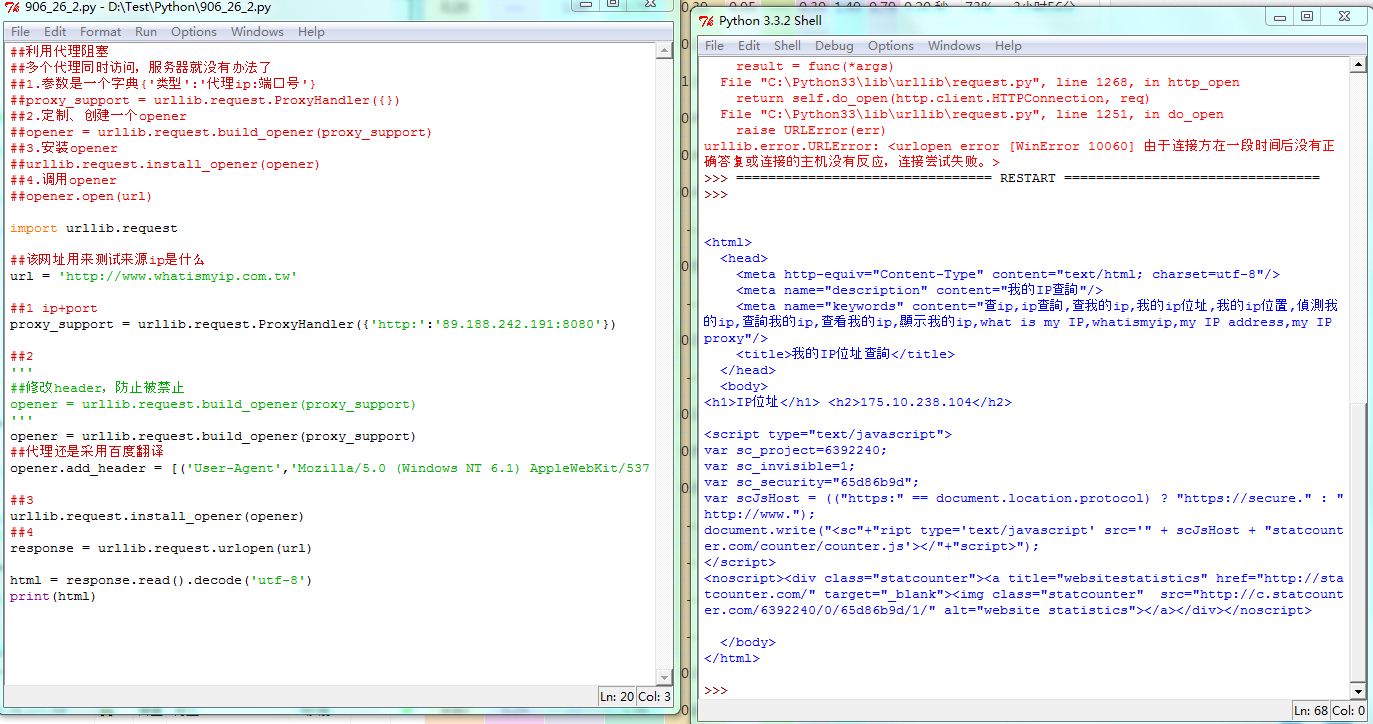Maximize the Python 3.3.2 Shell window
This screenshot has height=724, width=1373.
[x=1306, y=17]
